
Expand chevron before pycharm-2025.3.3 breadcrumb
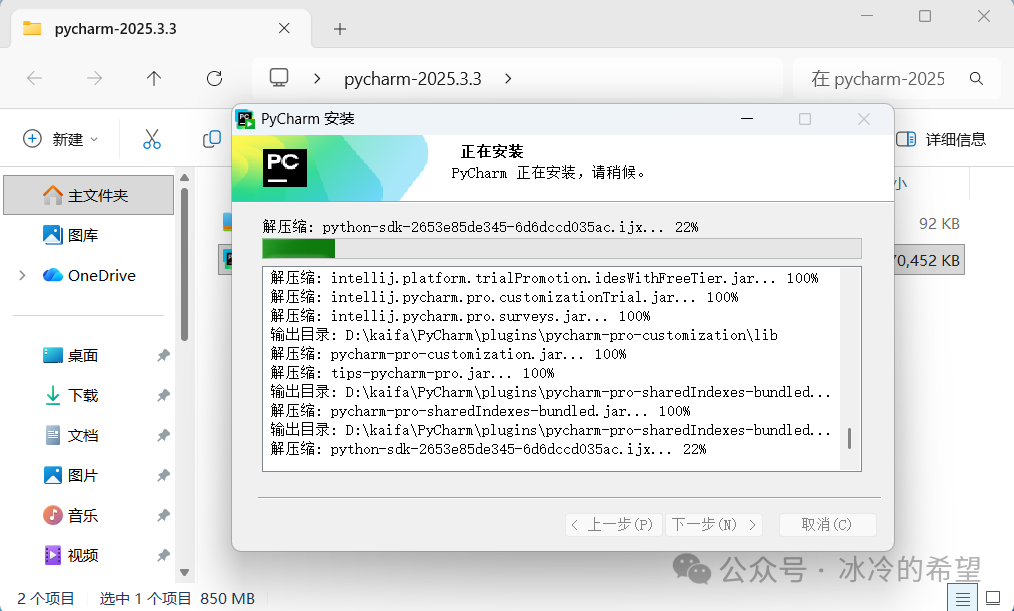coord(317,79)
